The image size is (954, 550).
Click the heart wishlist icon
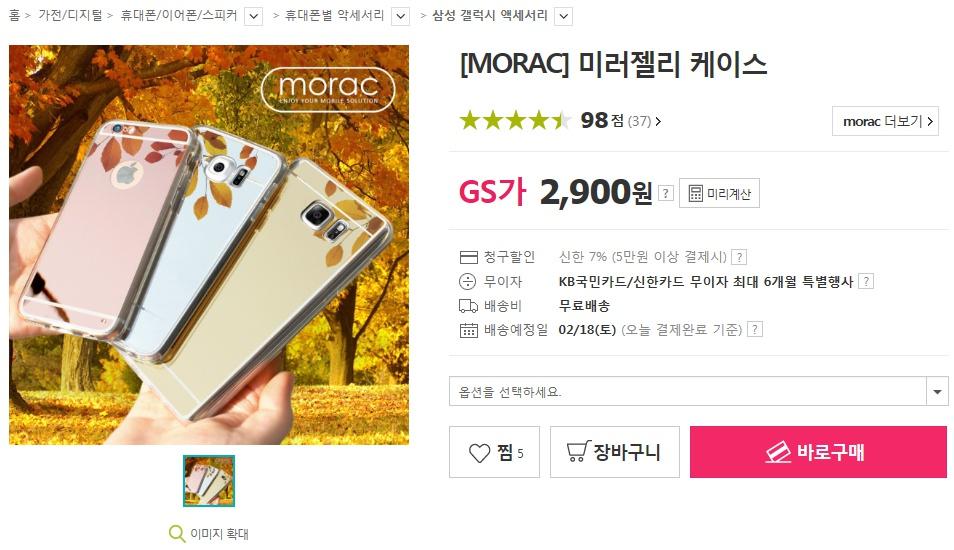479,453
